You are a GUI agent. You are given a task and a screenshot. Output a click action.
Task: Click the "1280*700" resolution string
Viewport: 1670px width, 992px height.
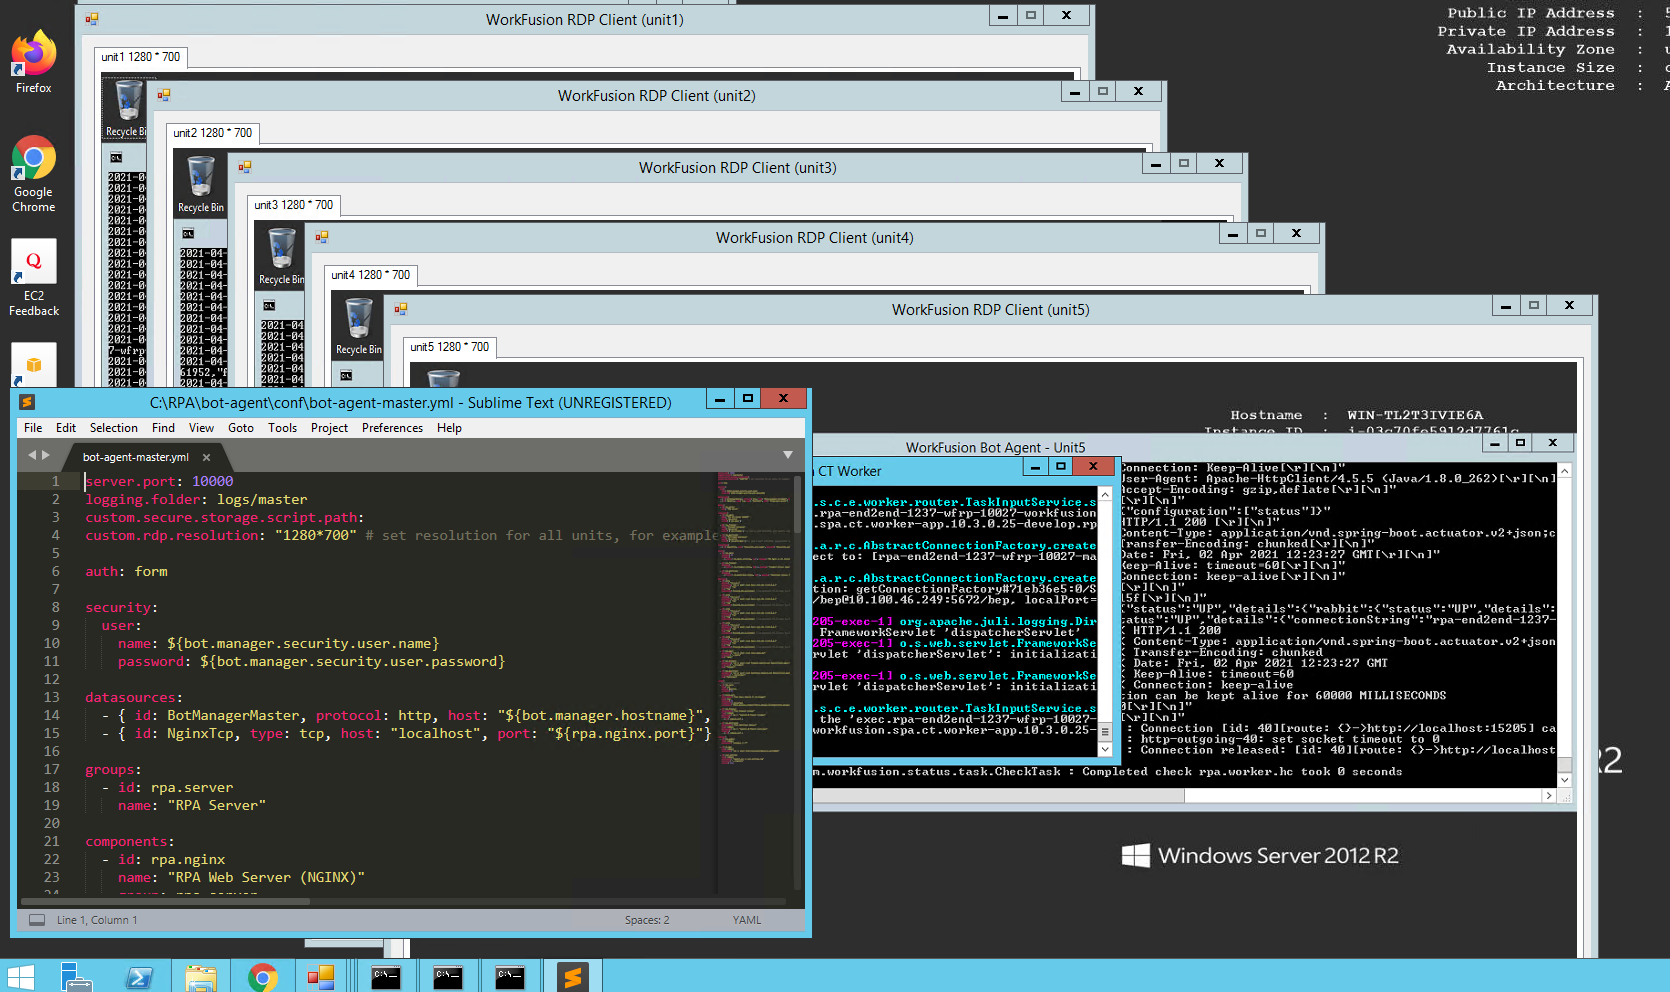[316, 535]
